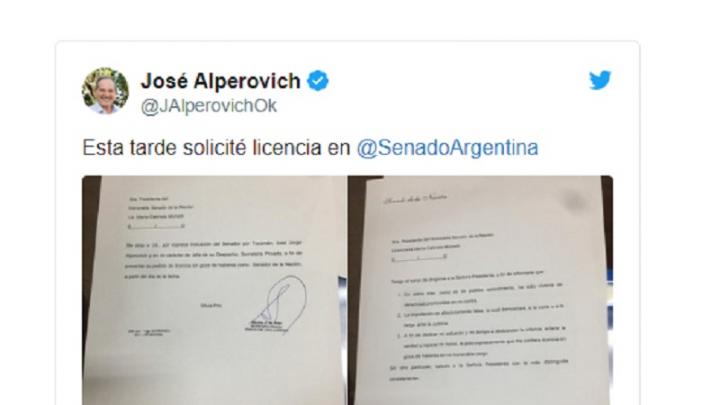Click the handwritten signature in left document
Viewport: 720px width, 405px height.
(x=281, y=302)
